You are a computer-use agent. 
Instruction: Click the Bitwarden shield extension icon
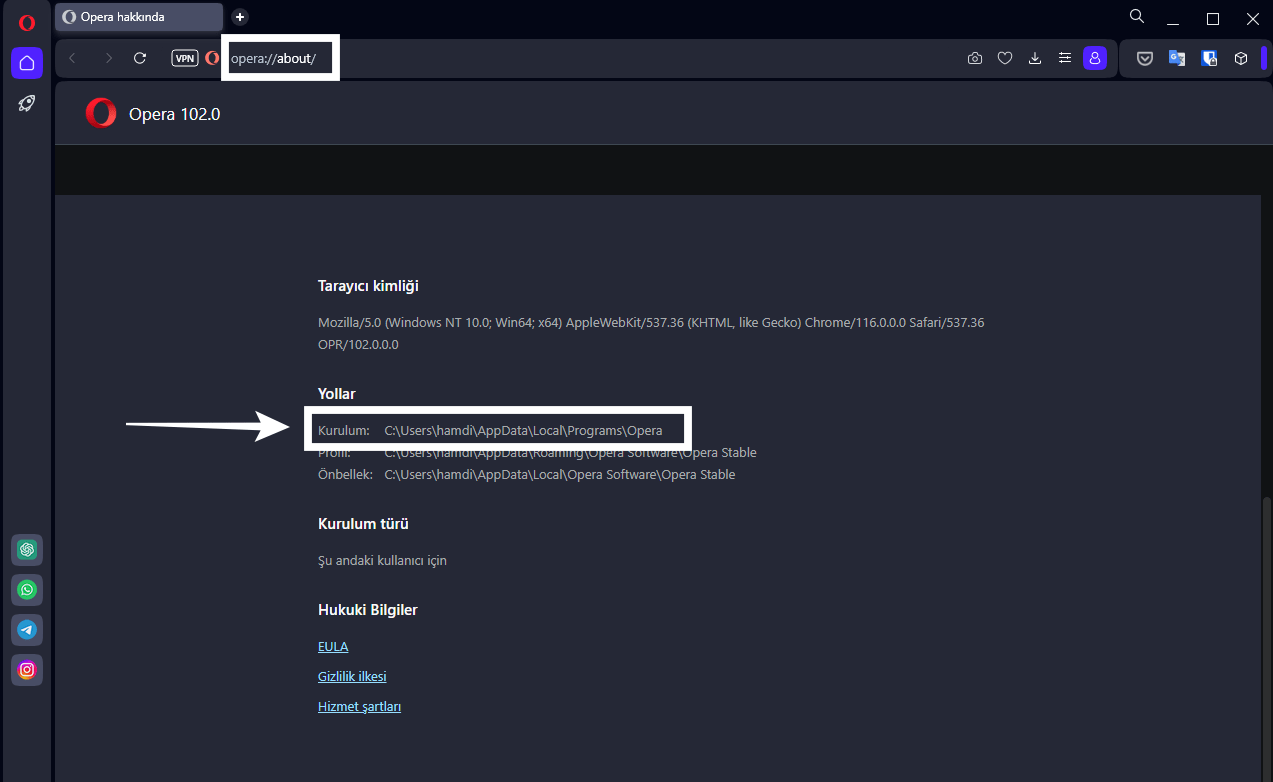click(x=1209, y=58)
